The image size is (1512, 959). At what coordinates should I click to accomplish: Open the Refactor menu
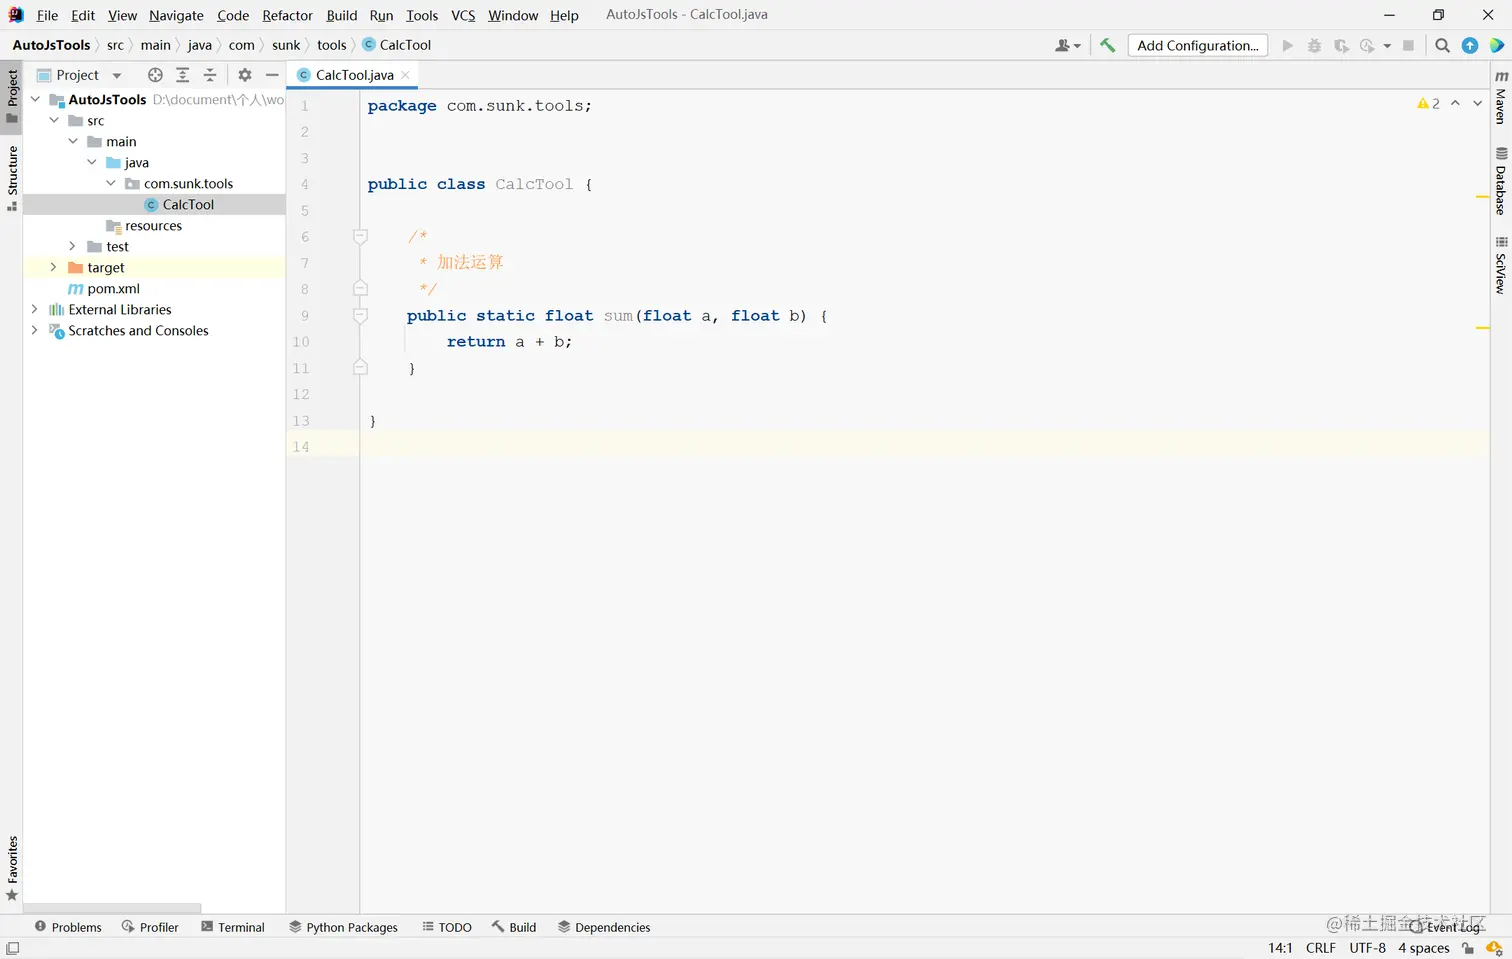tap(287, 15)
